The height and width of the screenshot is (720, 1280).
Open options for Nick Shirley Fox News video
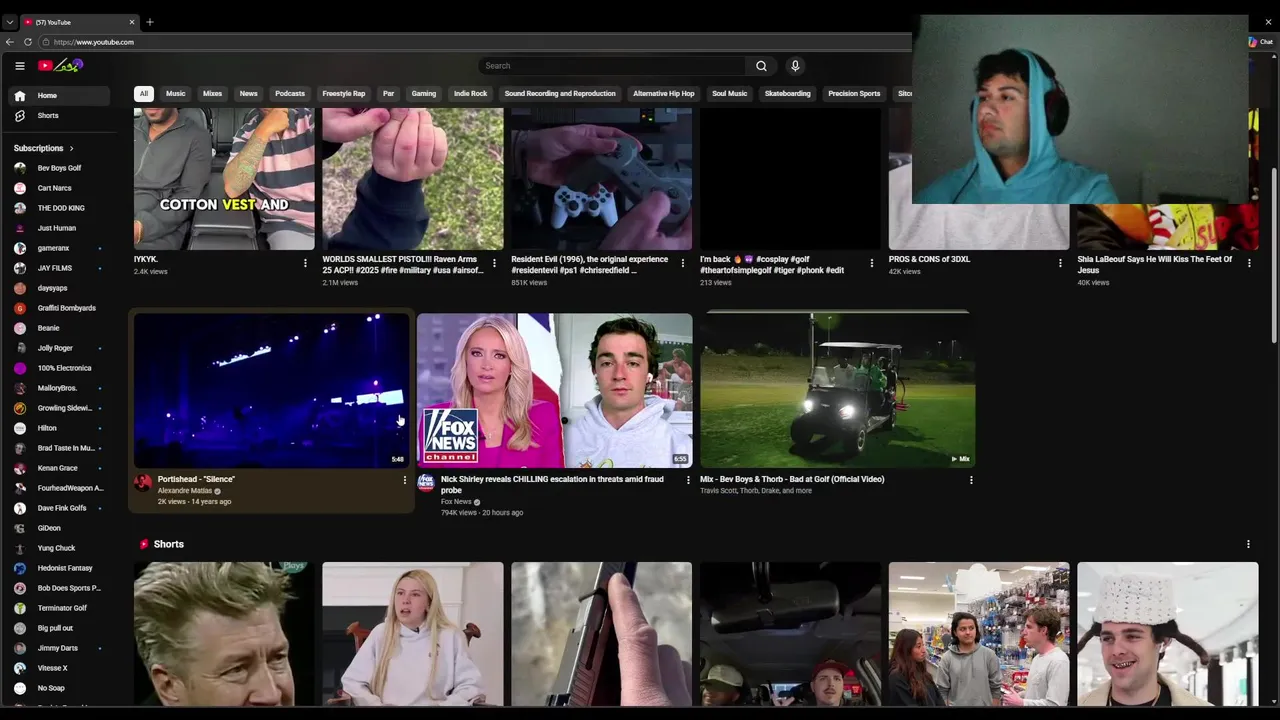[x=688, y=480]
